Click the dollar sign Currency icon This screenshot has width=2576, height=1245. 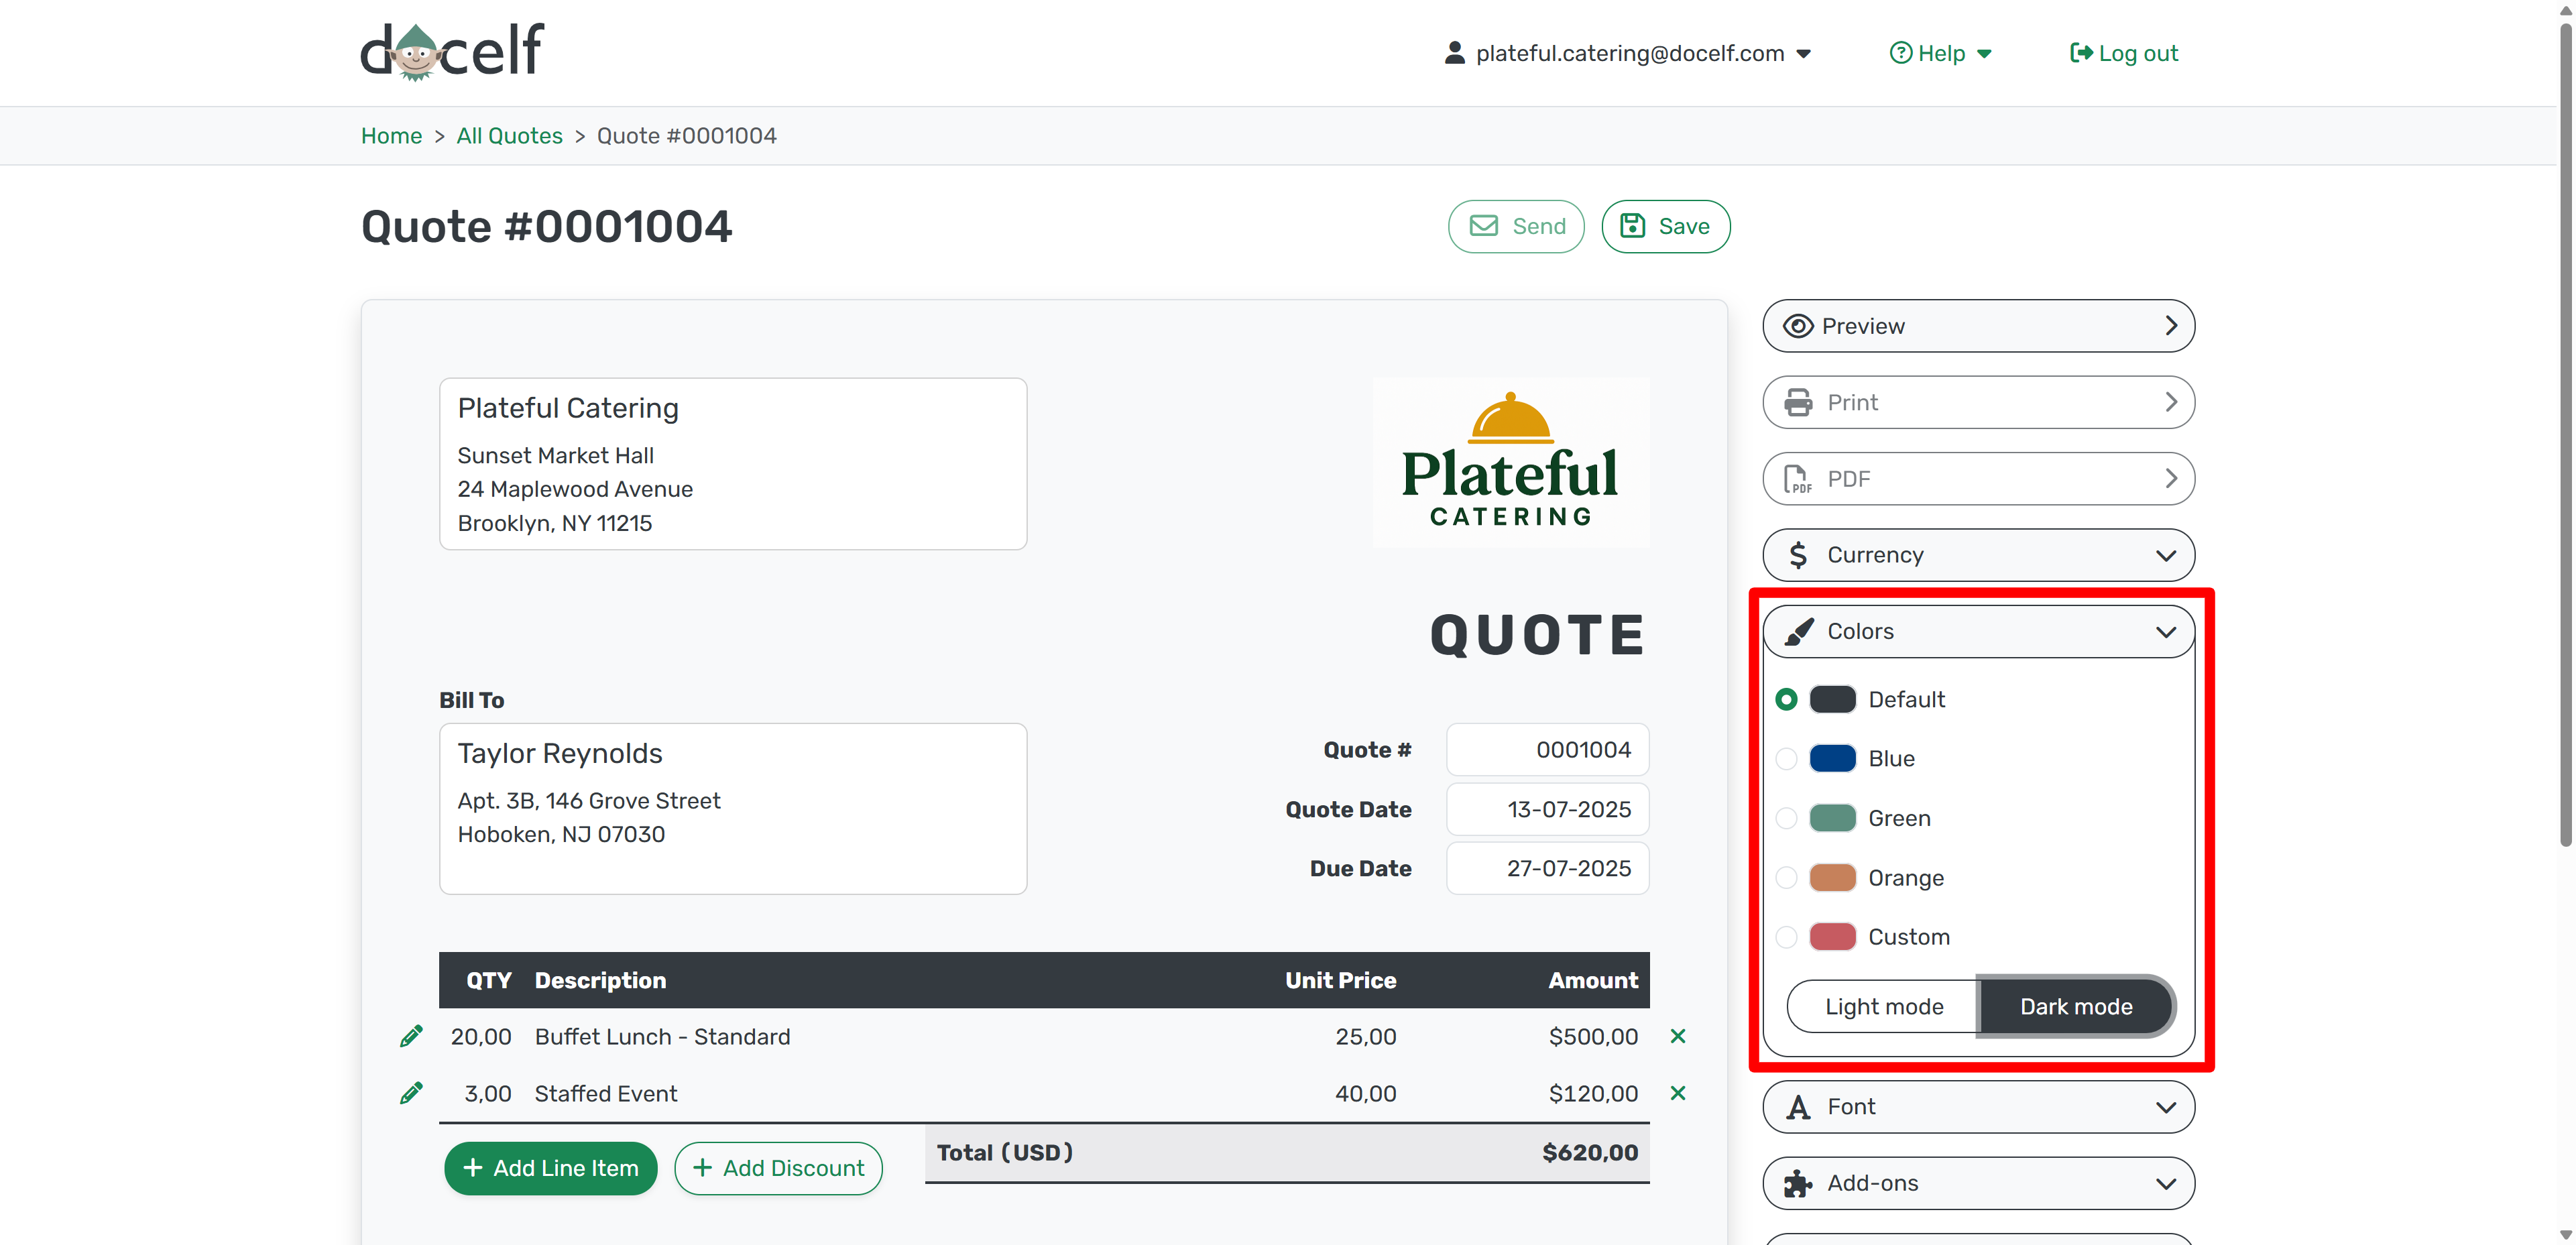1798,555
